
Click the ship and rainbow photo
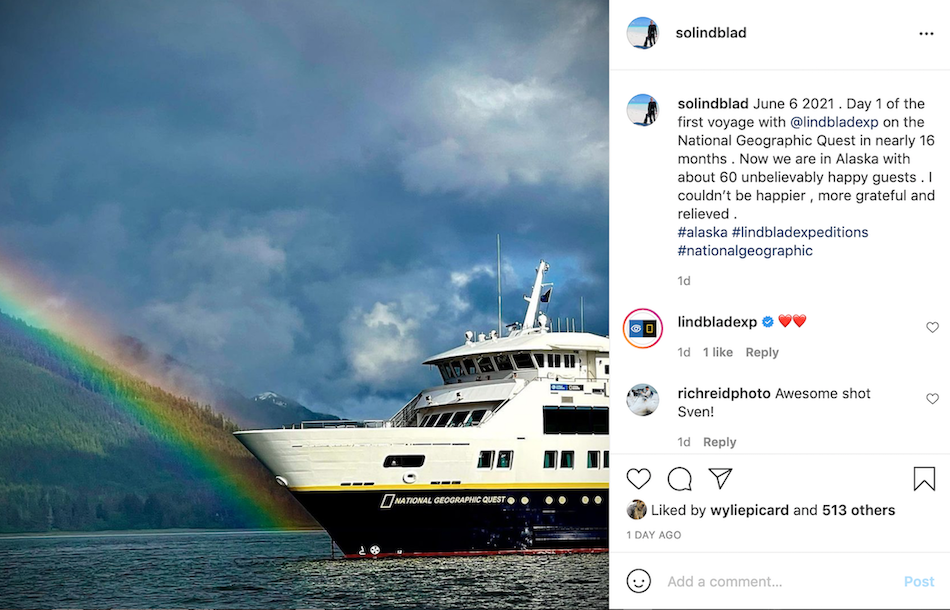(304, 305)
